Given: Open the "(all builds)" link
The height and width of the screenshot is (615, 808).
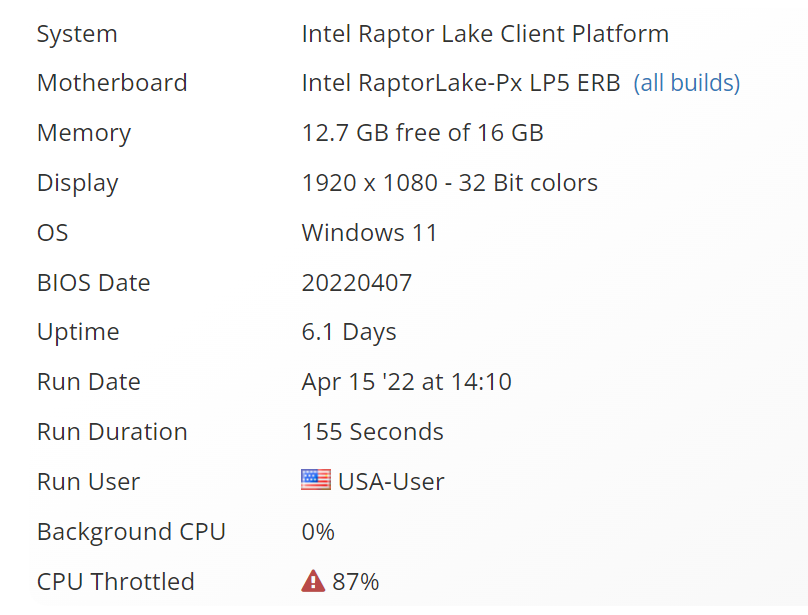Looking at the screenshot, I should 686,83.
